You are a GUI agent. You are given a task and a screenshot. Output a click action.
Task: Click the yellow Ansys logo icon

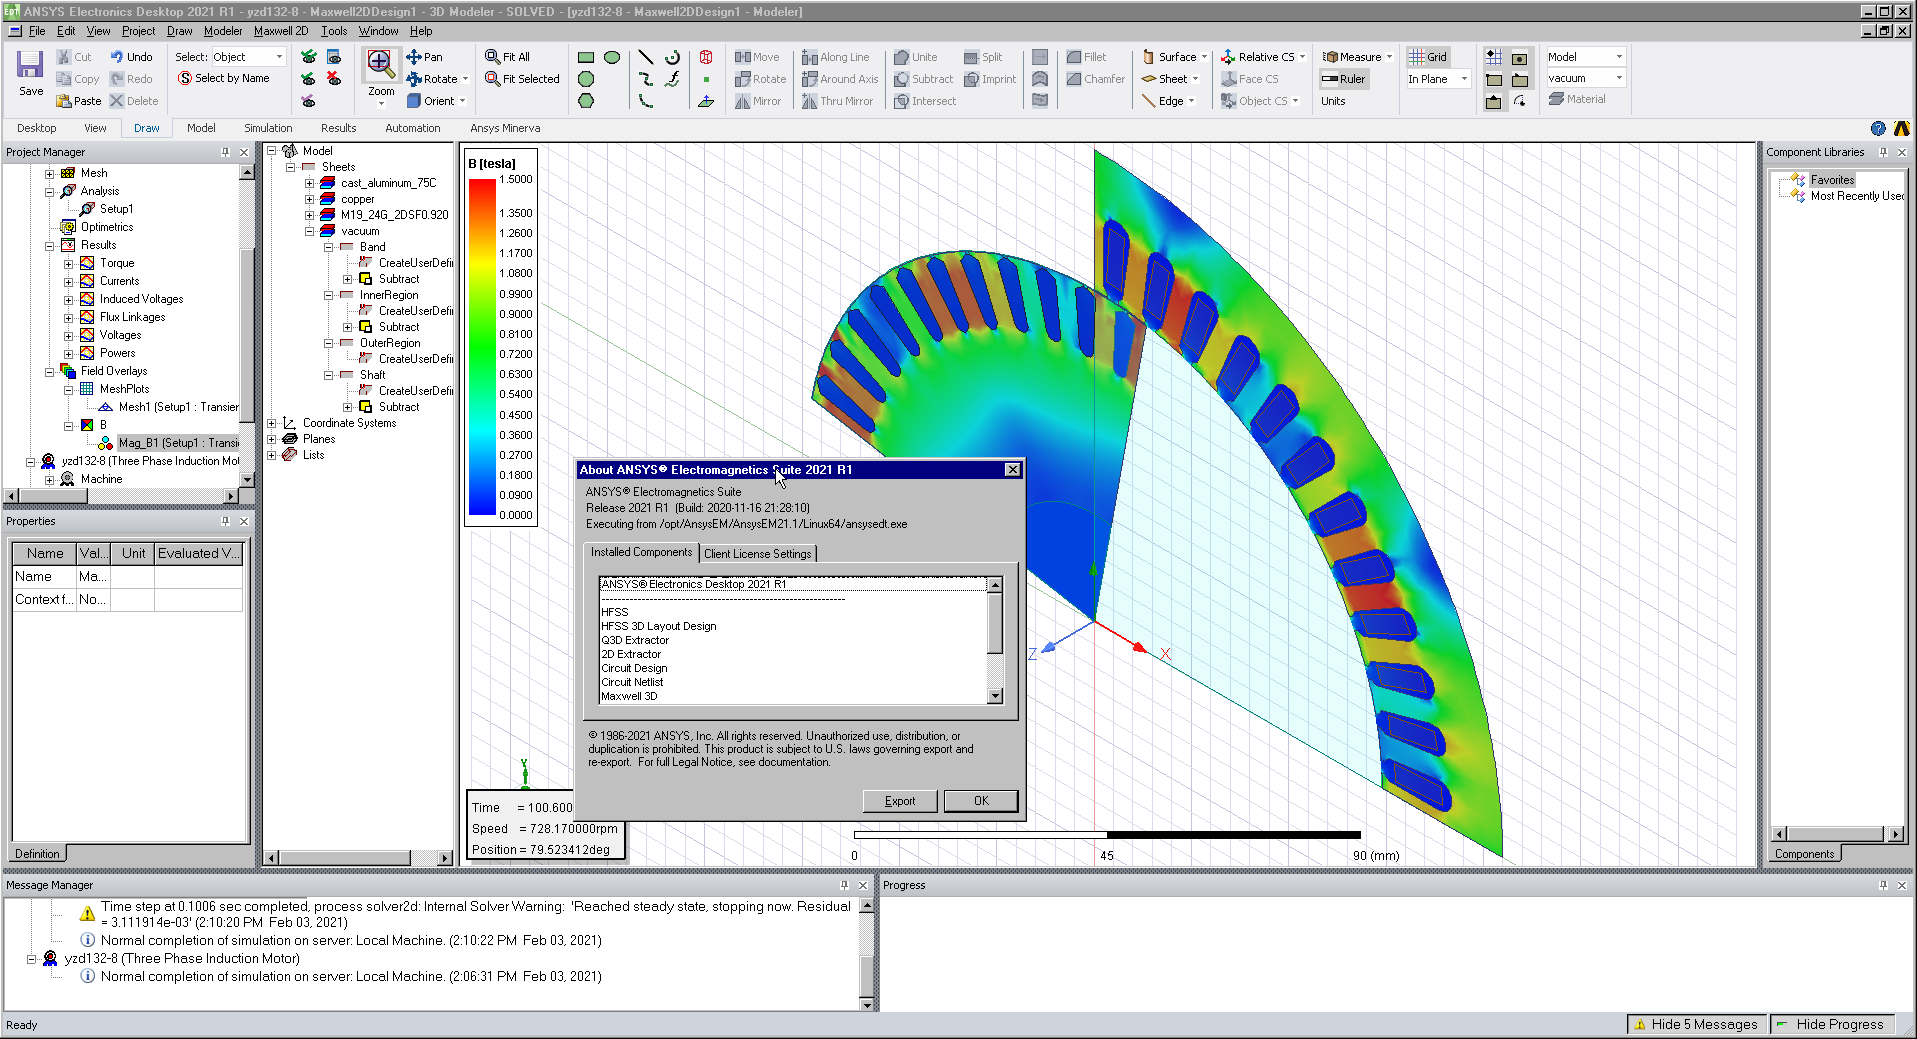pos(1901,128)
